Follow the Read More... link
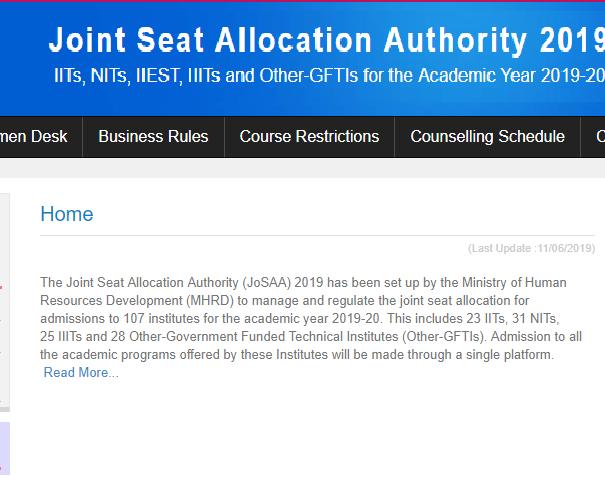This screenshot has height=479, width=605. pyautogui.click(x=81, y=373)
